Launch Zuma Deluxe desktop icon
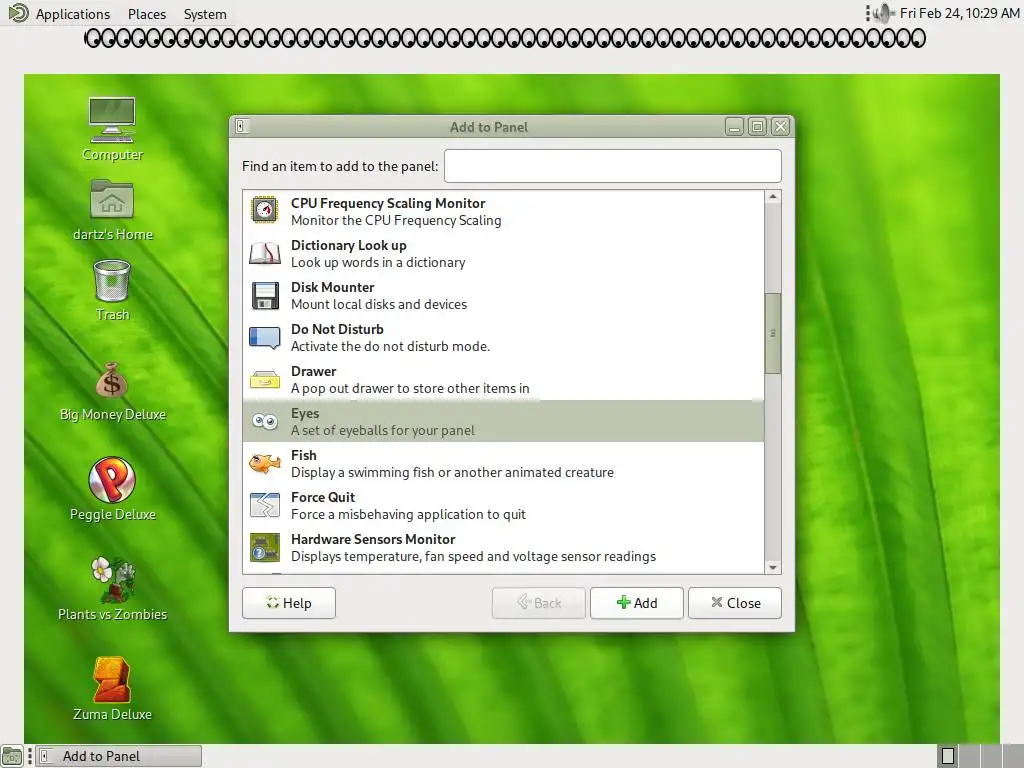Viewport: 1024px width, 768px height. click(112, 679)
